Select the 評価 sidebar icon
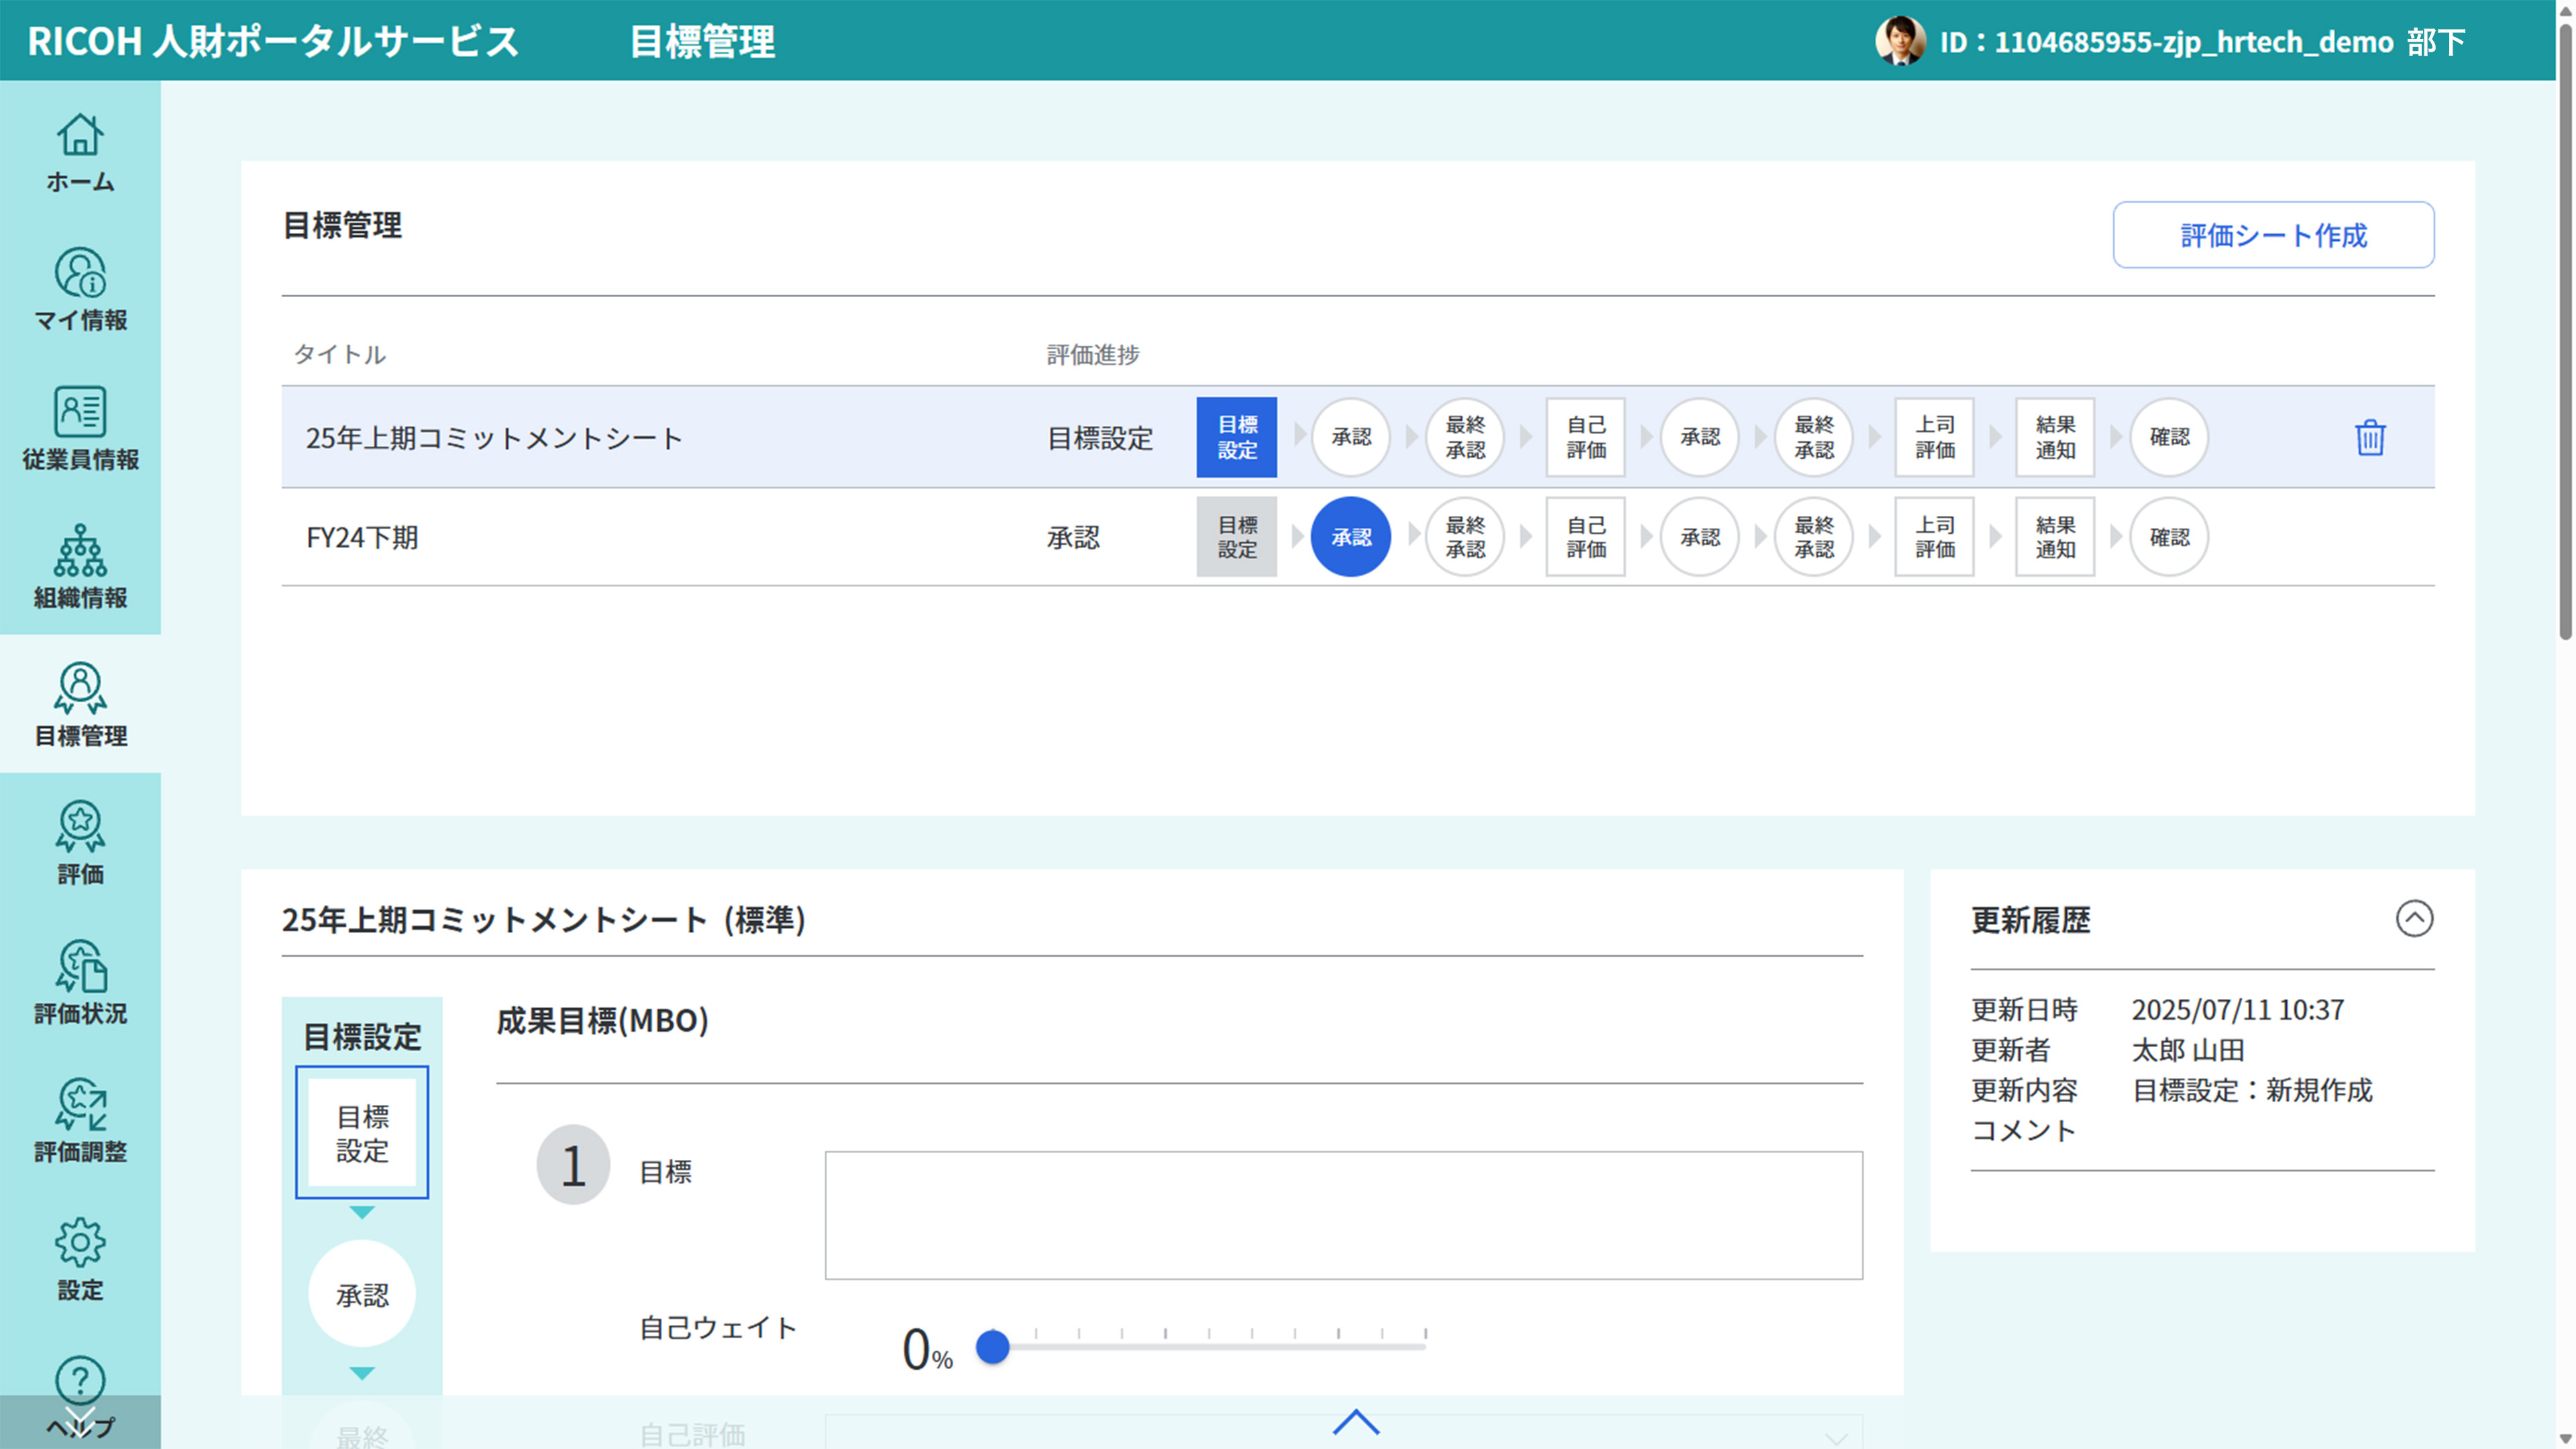2576x1449 pixels. coord(80,845)
